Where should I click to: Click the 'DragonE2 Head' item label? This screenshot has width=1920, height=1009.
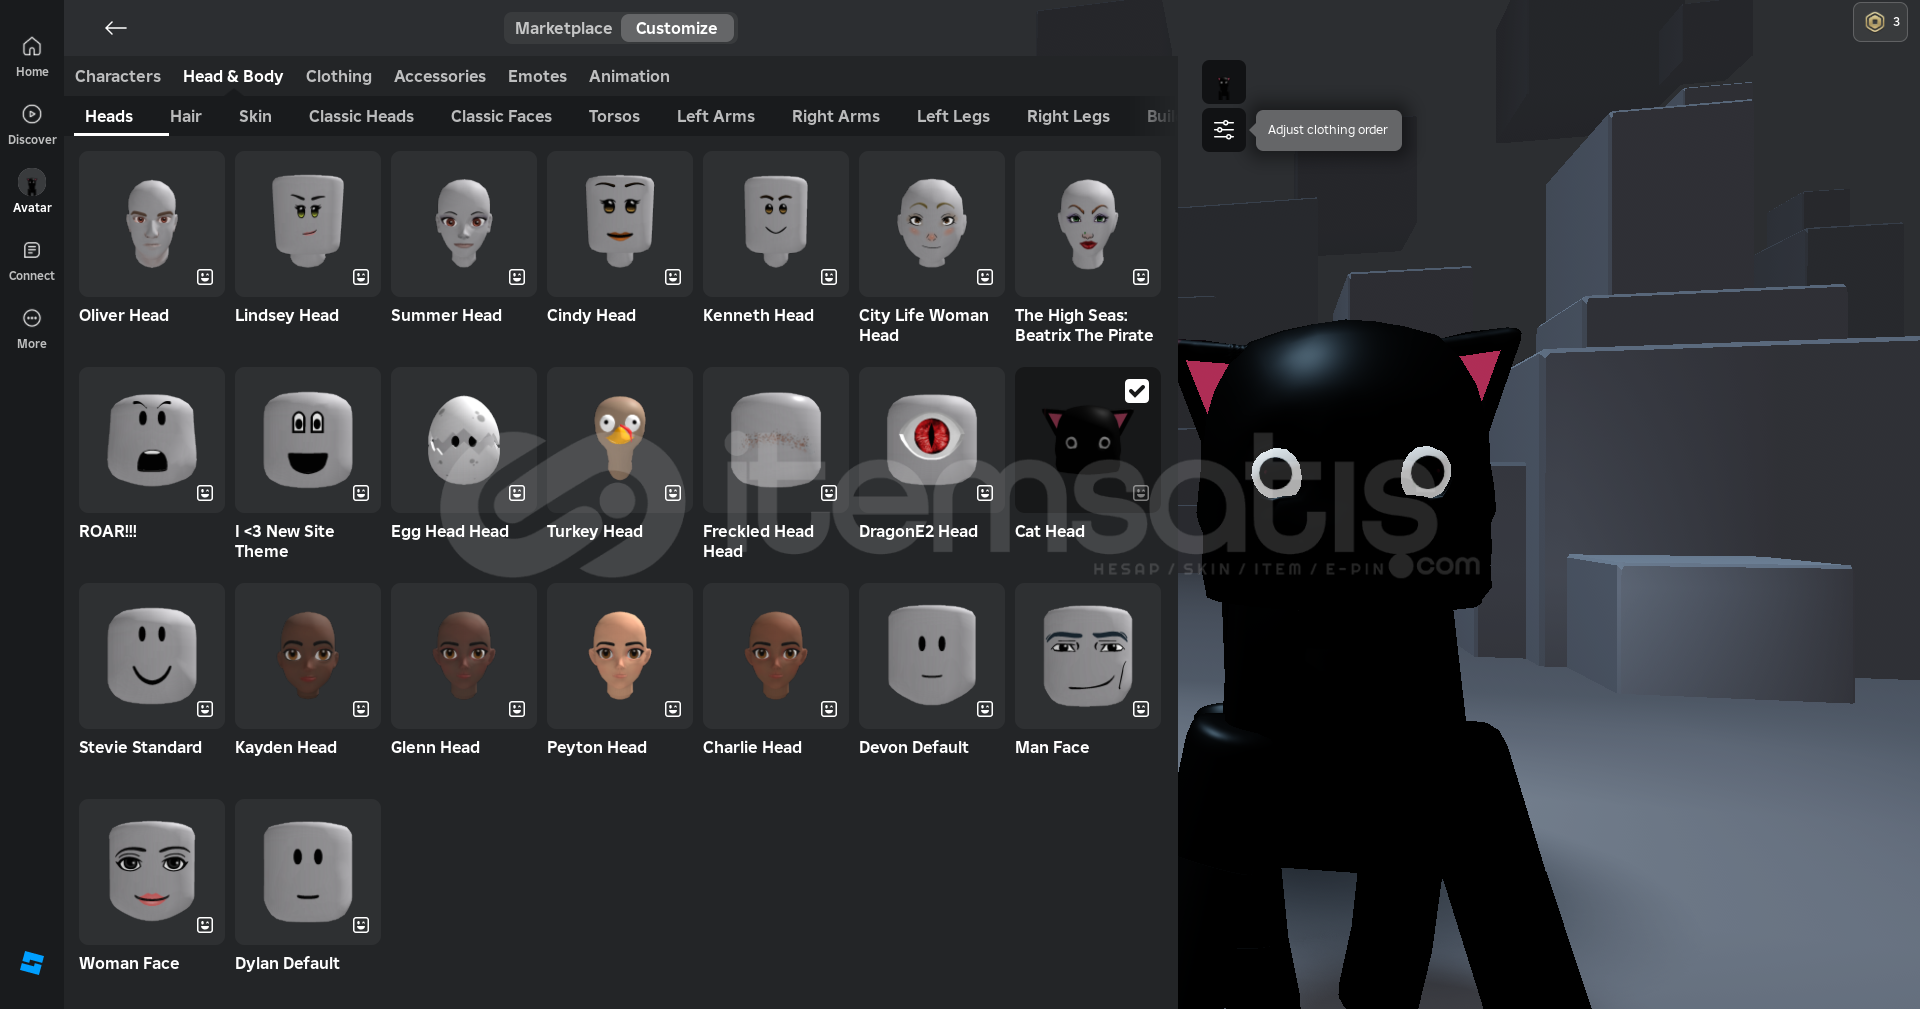click(918, 531)
